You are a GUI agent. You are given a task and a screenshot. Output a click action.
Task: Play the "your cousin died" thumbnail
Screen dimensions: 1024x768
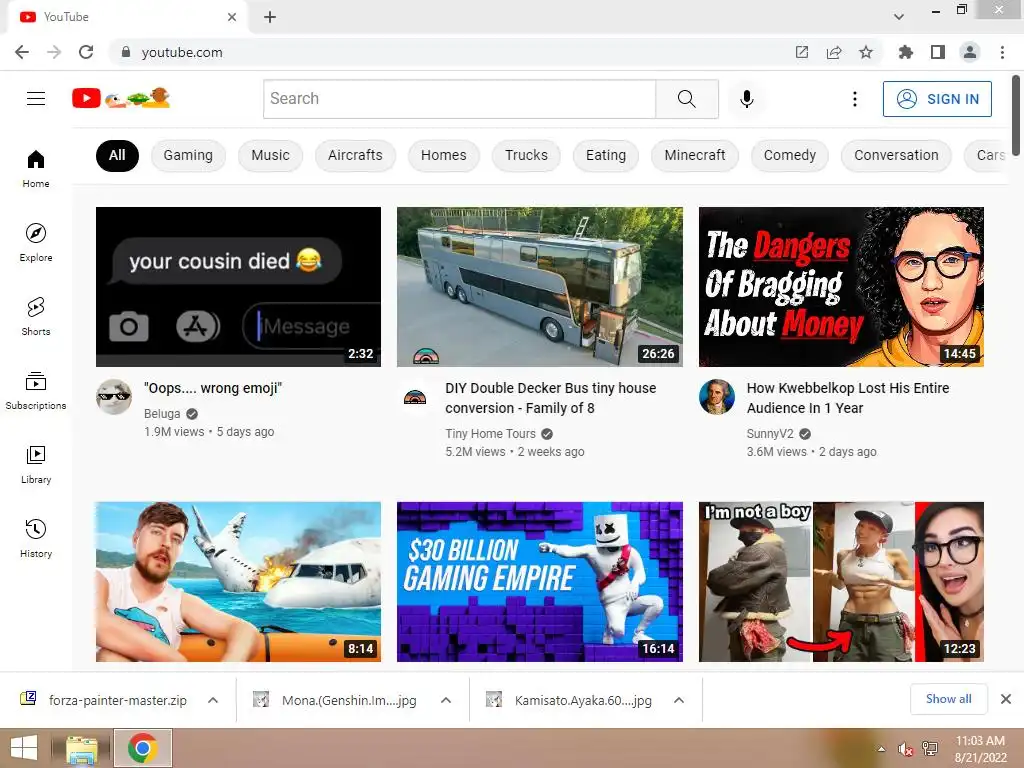click(x=238, y=287)
